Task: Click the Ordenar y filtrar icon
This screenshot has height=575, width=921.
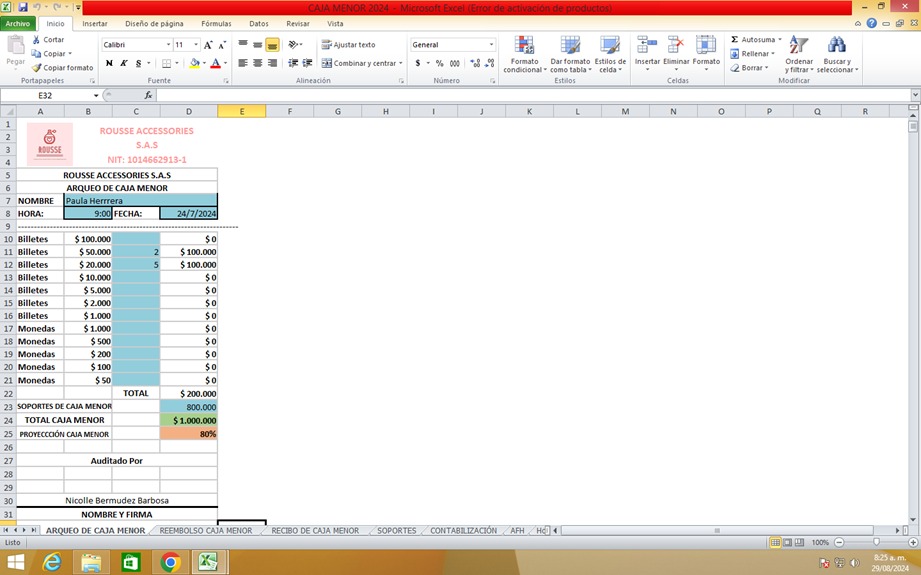Action: tap(798, 46)
